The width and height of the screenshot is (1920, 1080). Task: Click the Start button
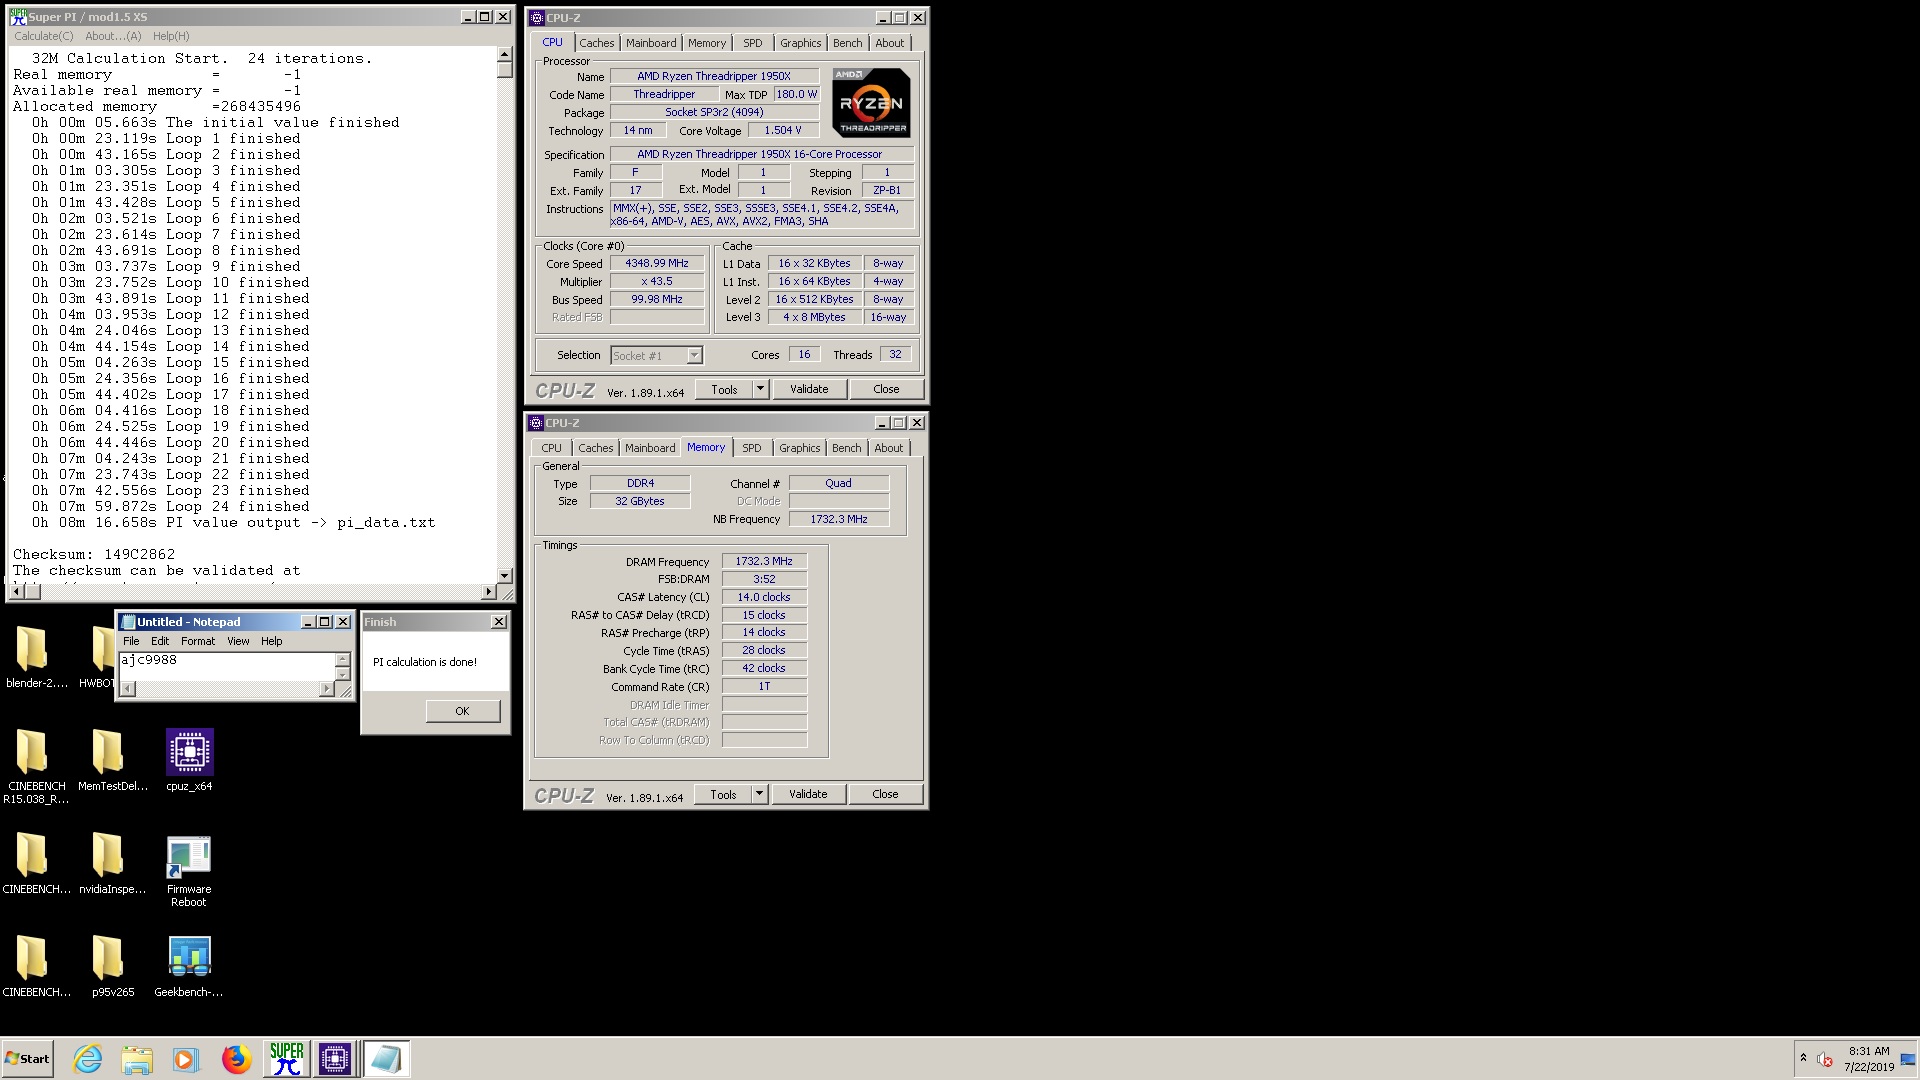point(28,1059)
